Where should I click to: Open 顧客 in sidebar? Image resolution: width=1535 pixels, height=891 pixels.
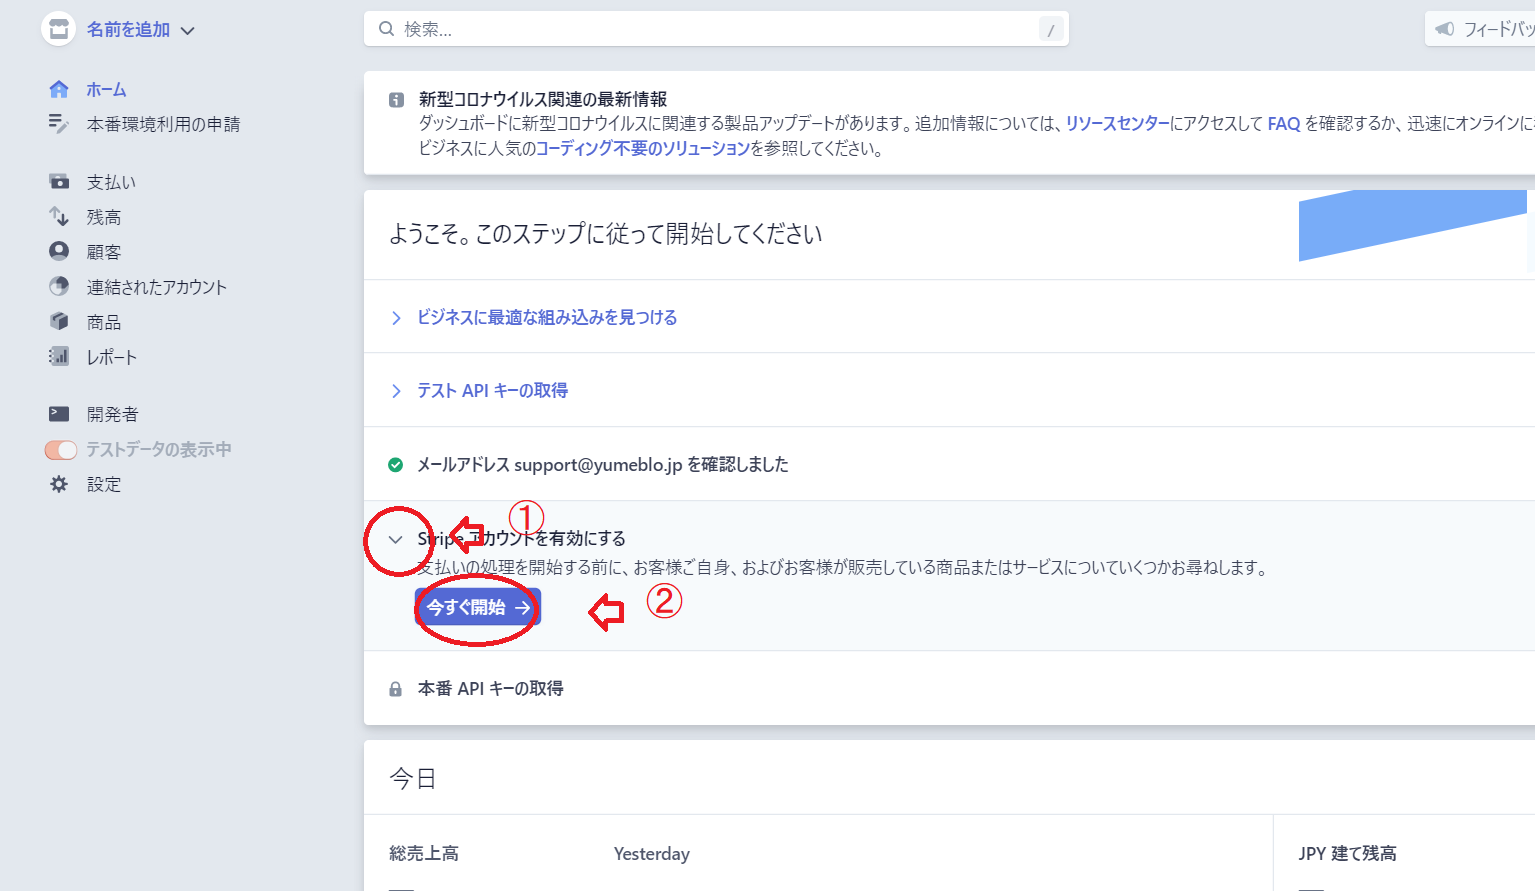point(104,252)
